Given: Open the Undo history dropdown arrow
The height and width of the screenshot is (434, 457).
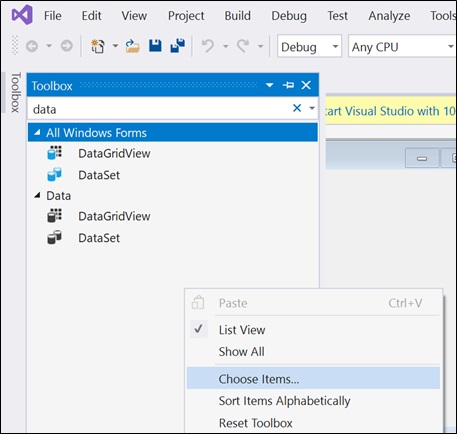Looking at the screenshot, I should tap(225, 46).
